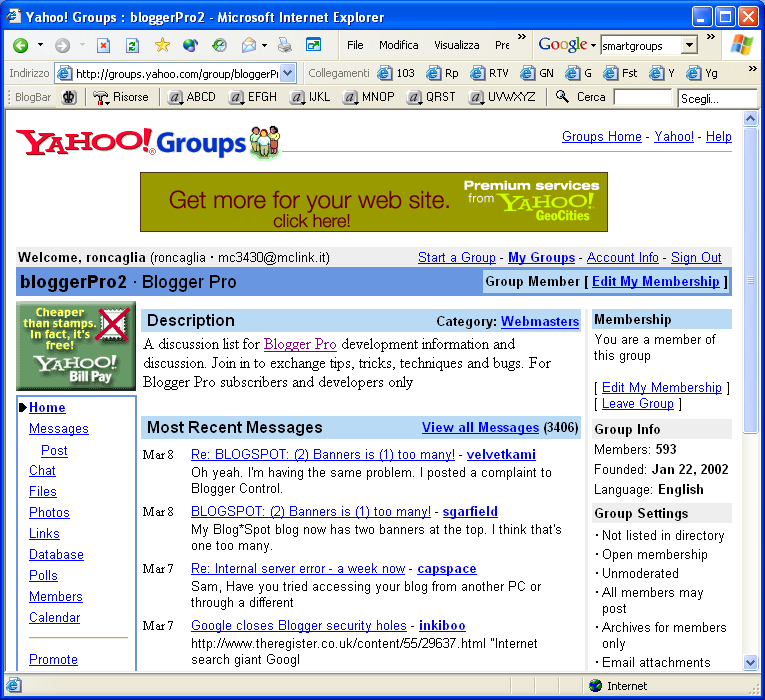Screen dimensions: 765x700
Task: Go to the Files section
Action: pyautogui.click(x=42, y=491)
